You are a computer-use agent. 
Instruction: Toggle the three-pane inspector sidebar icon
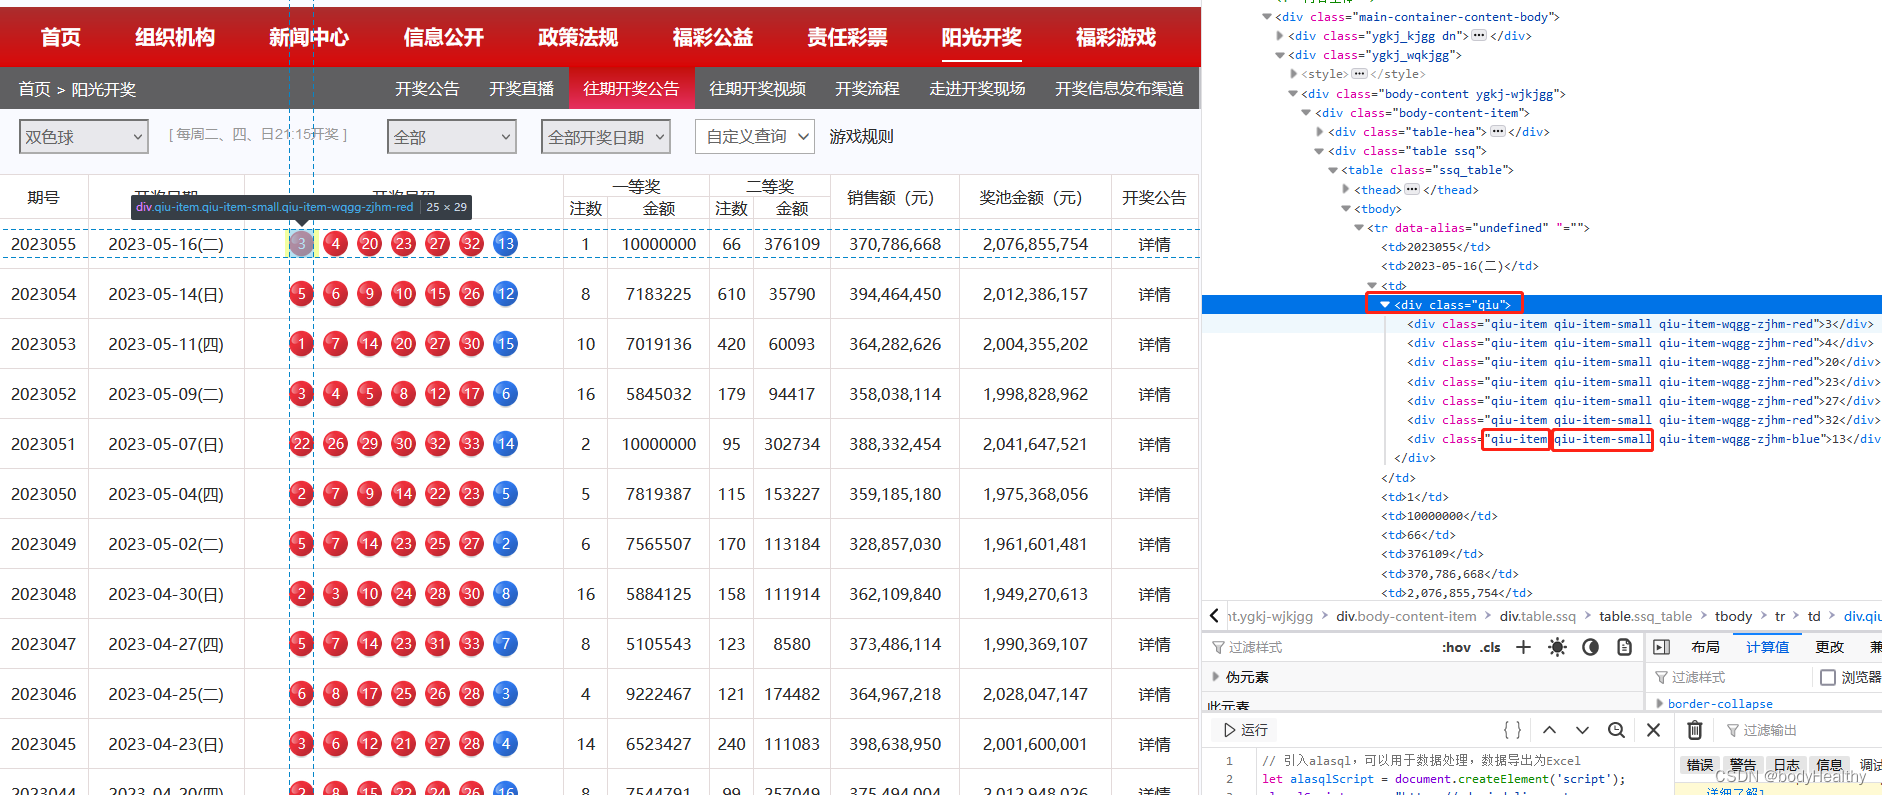[x=1661, y=647]
